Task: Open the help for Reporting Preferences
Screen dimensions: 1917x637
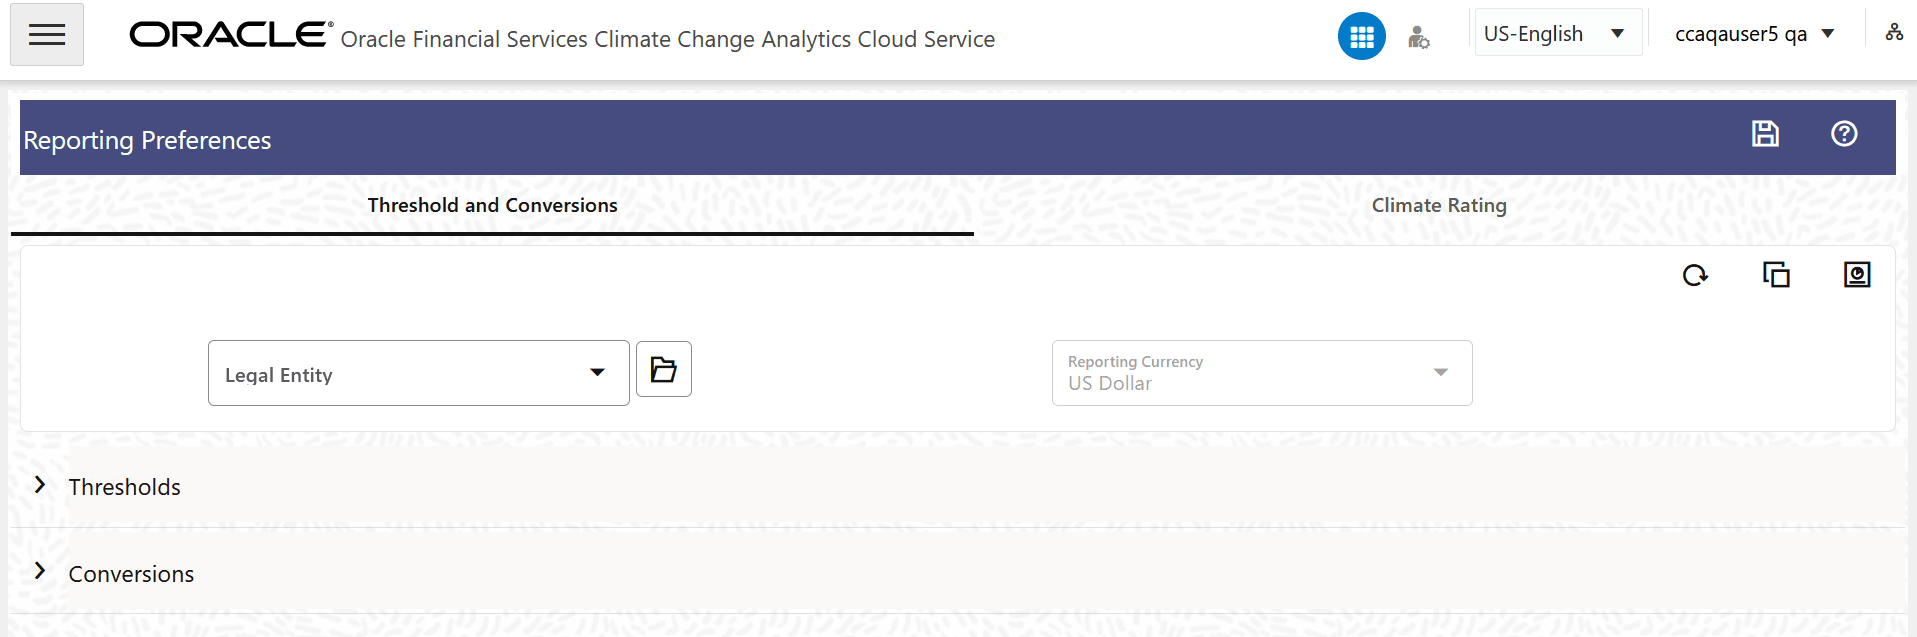Action: 1843,134
